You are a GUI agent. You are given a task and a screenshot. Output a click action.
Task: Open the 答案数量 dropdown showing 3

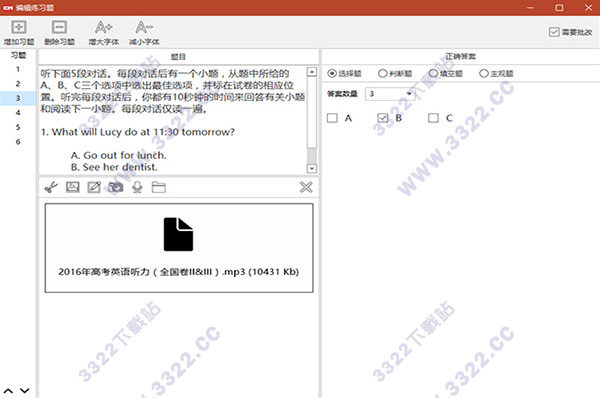click(390, 94)
